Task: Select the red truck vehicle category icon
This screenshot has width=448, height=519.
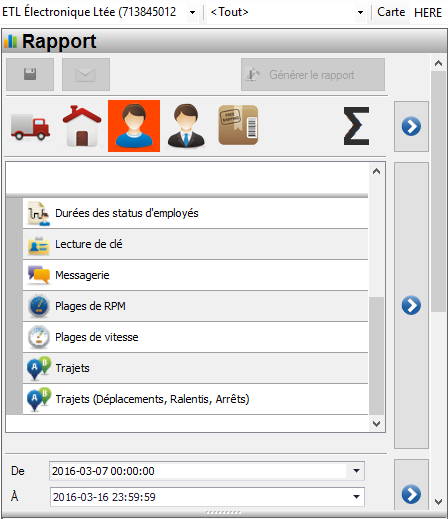Action: [x=30, y=126]
